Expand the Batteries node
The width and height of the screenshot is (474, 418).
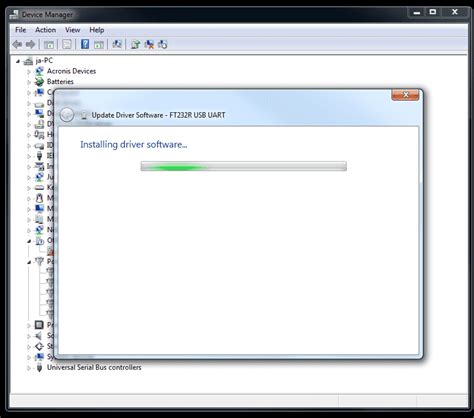[x=29, y=82]
